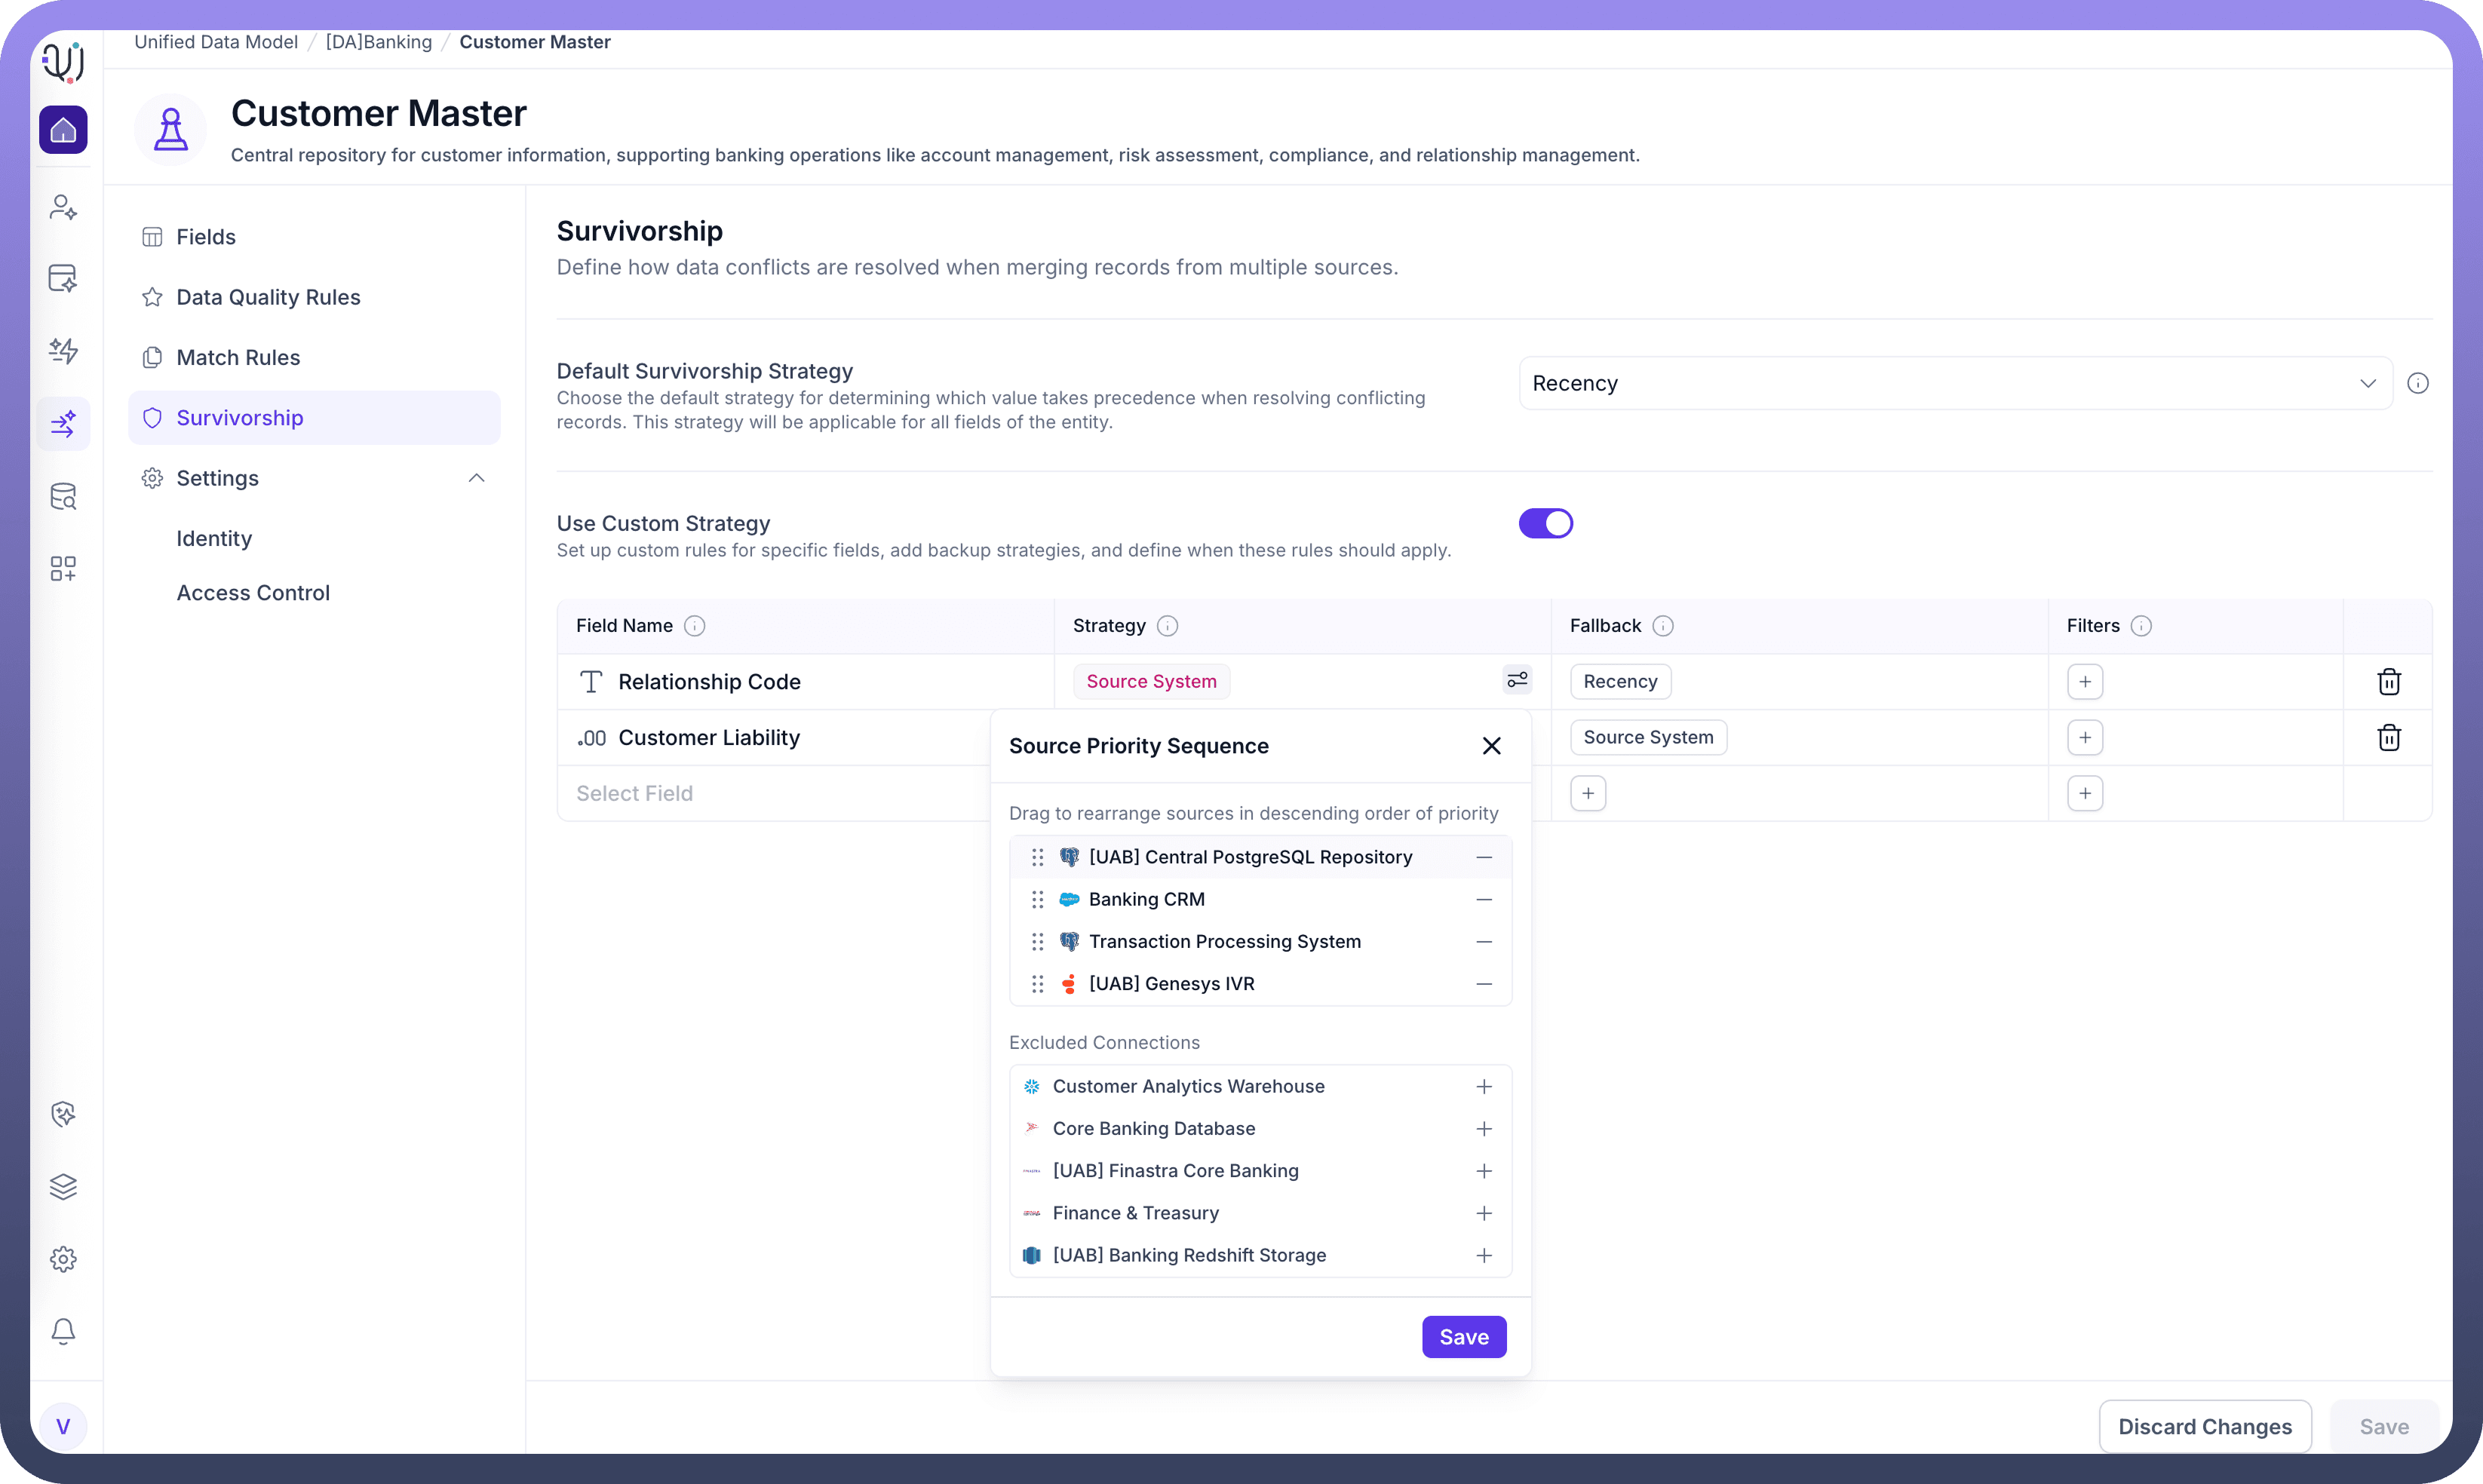The height and width of the screenshot is (1484, 2483).
Task: Add Core Banking Database to sequence
Action: [1484, 1129]
